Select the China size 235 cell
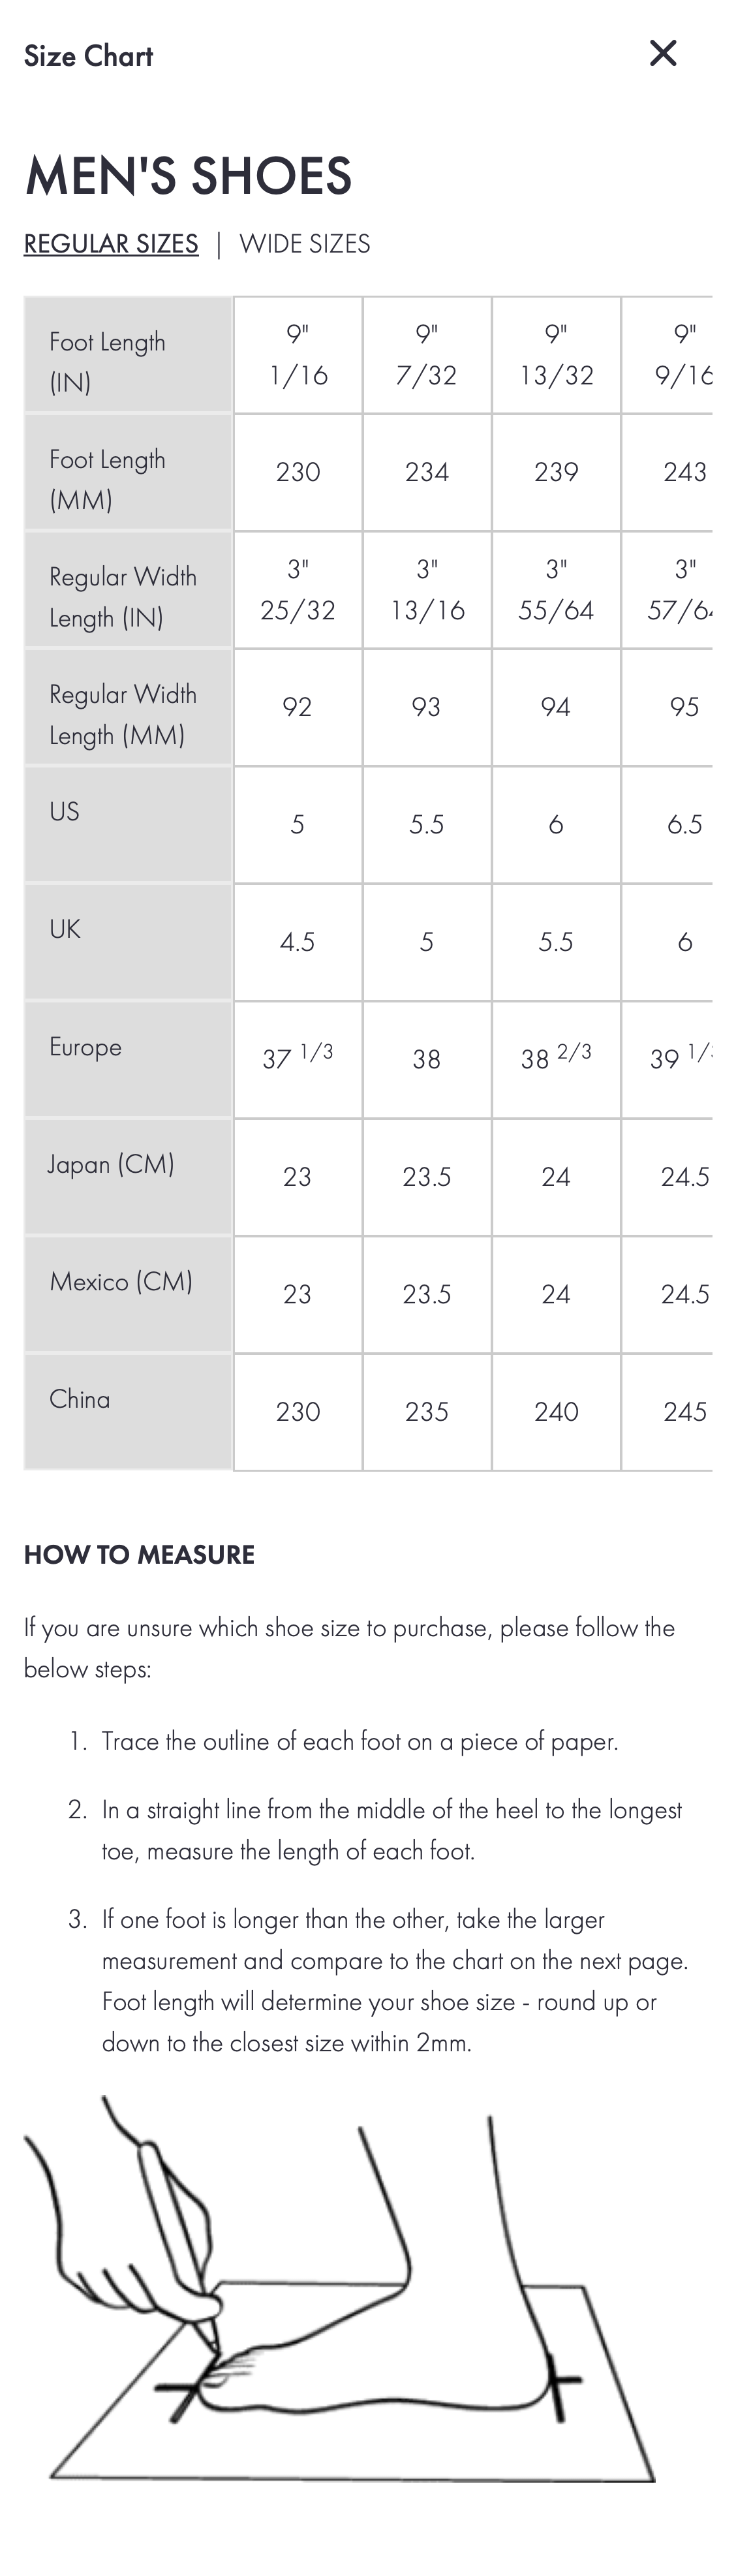736x2576 pixels. [426, 1412]
